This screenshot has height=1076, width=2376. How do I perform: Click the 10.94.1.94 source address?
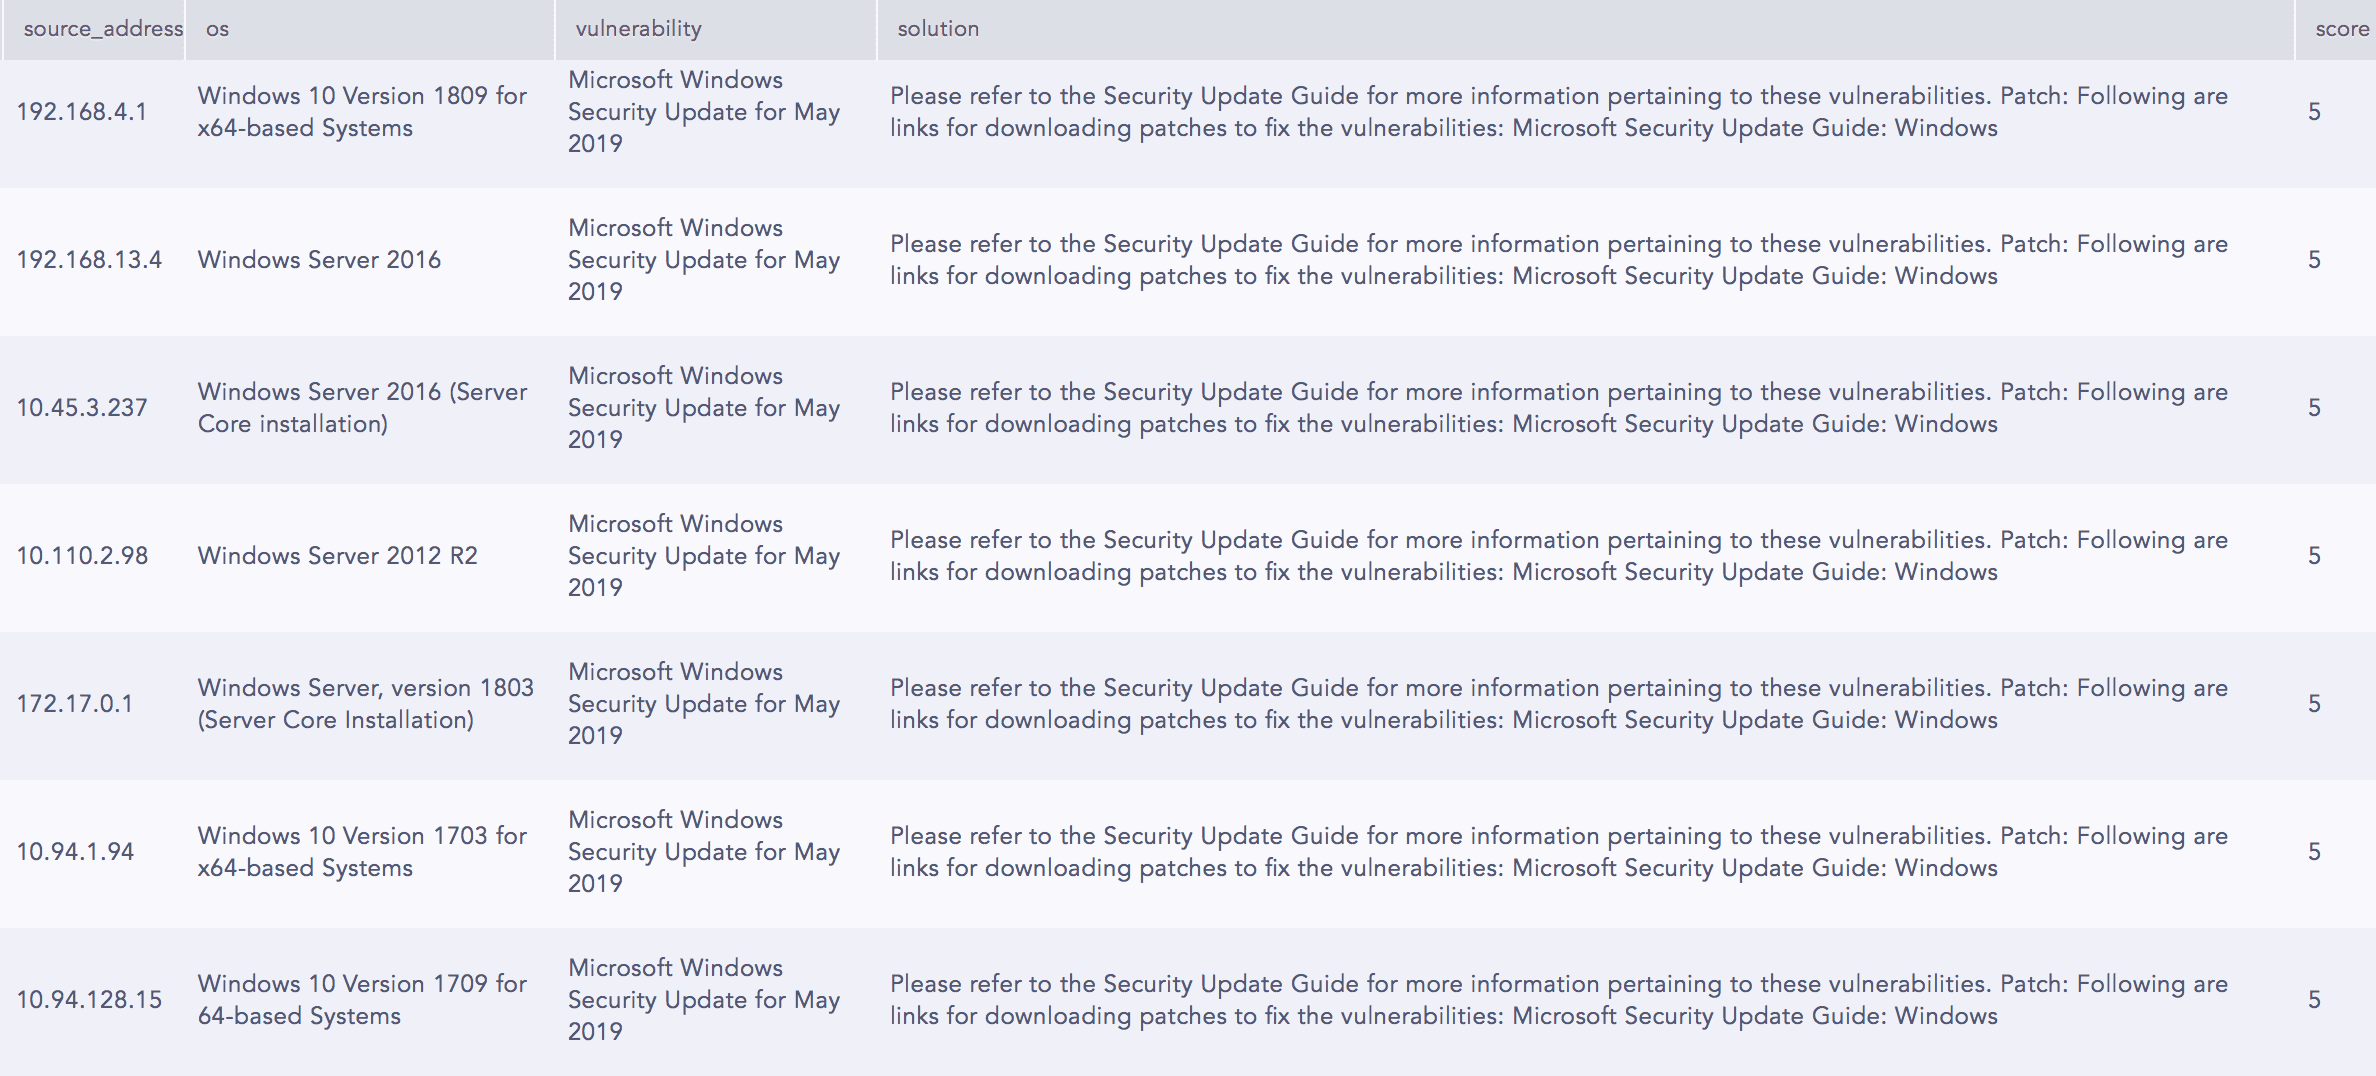click(75, 851)
